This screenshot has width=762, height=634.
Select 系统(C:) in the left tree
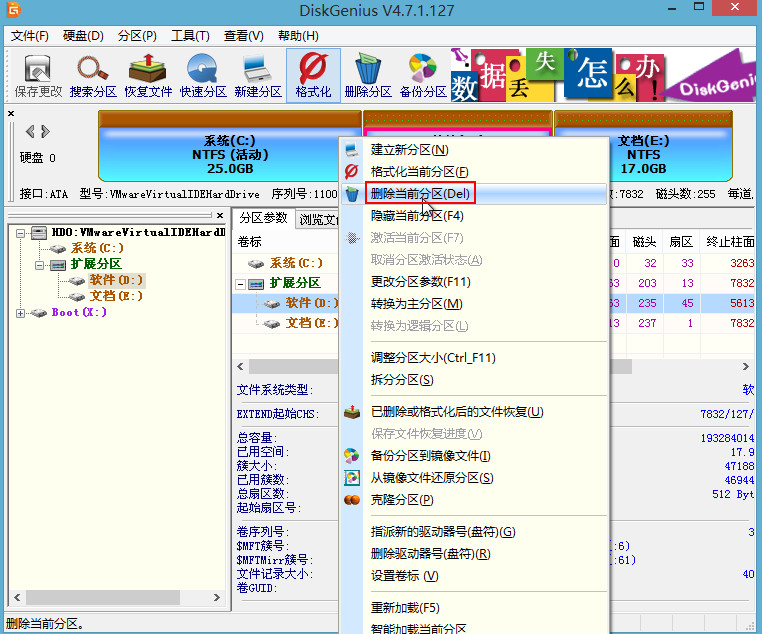[97, 248]
